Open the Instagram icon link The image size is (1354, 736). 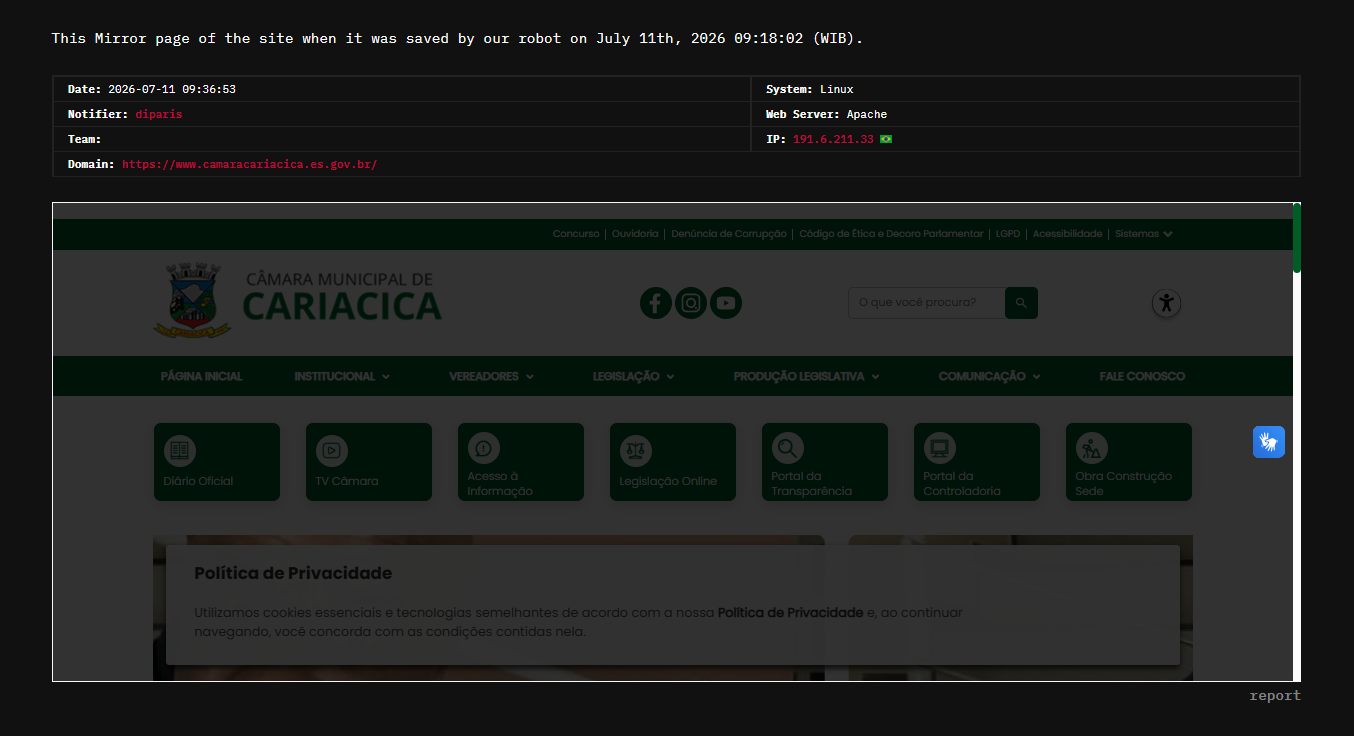(691, 303)
